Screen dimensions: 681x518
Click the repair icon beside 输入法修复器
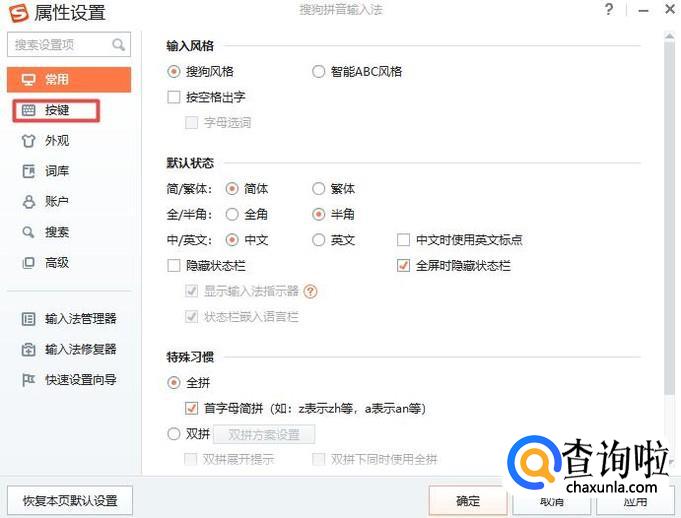[x=28, y=350]
